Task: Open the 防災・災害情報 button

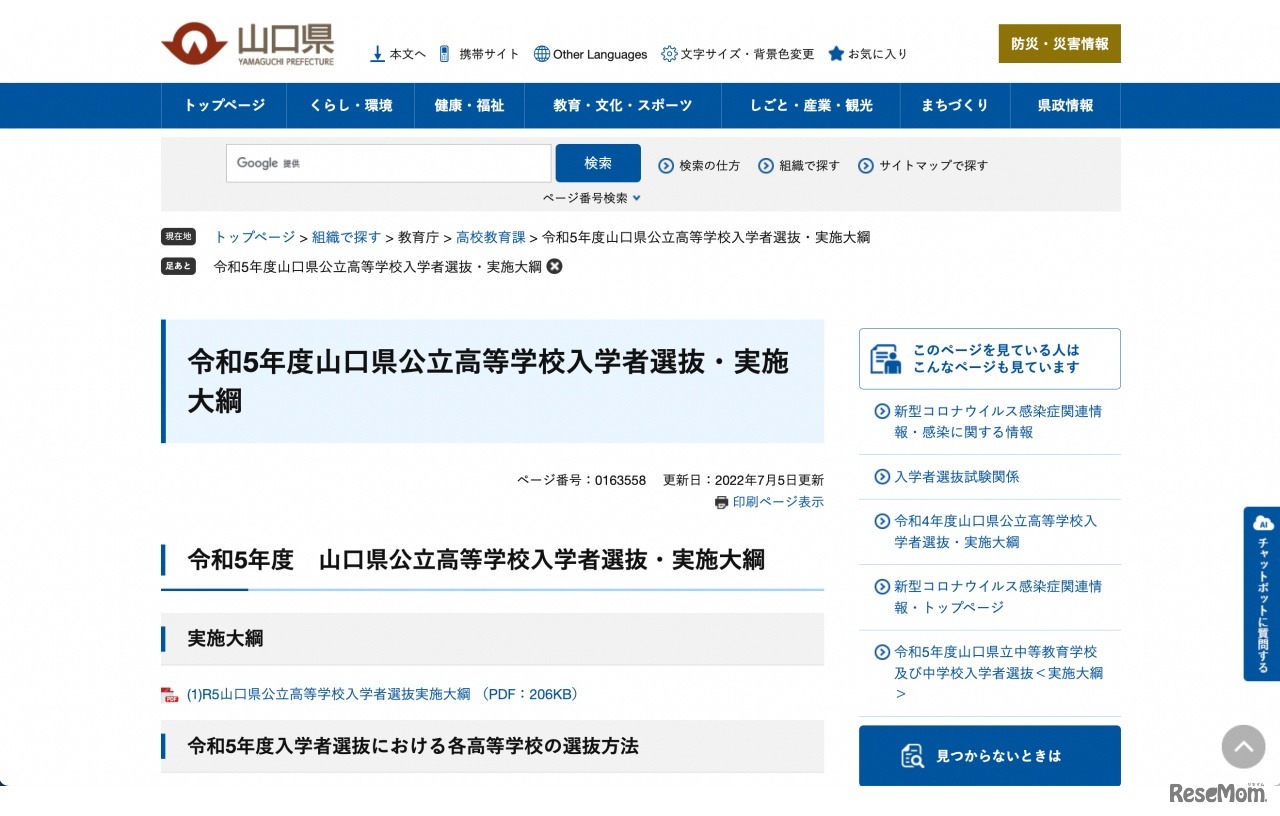Action: pos(1059,44)
